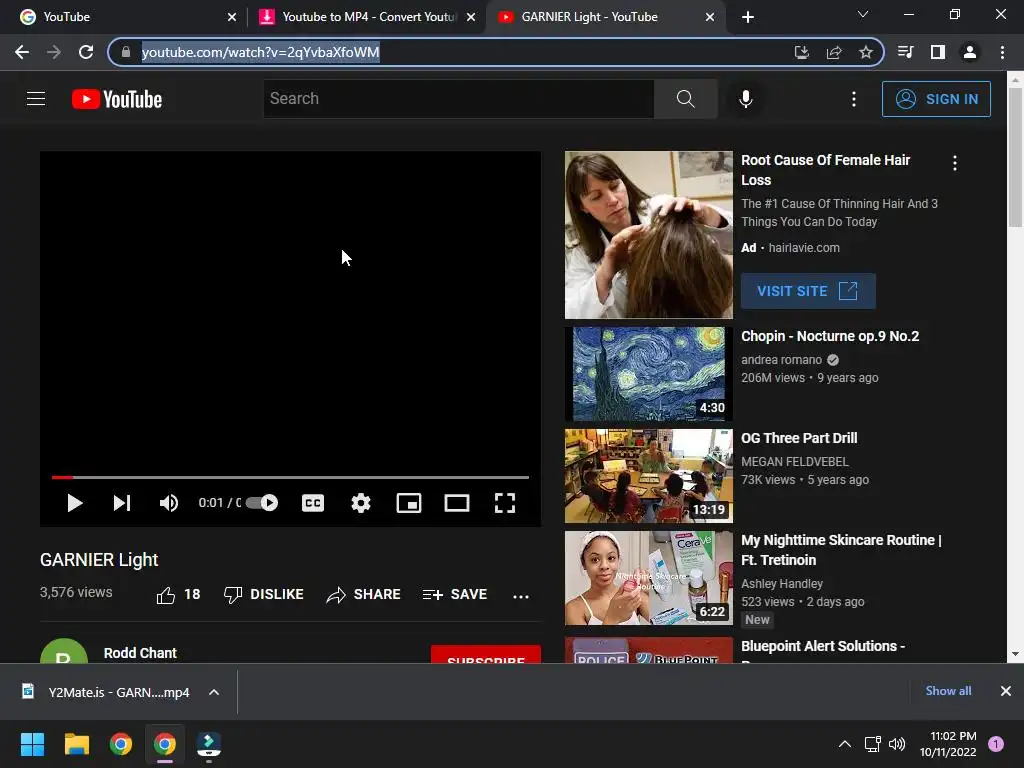Screen dimensions: 1024x768
Task: Show all downloads
Action: click(x=948, y=691)
